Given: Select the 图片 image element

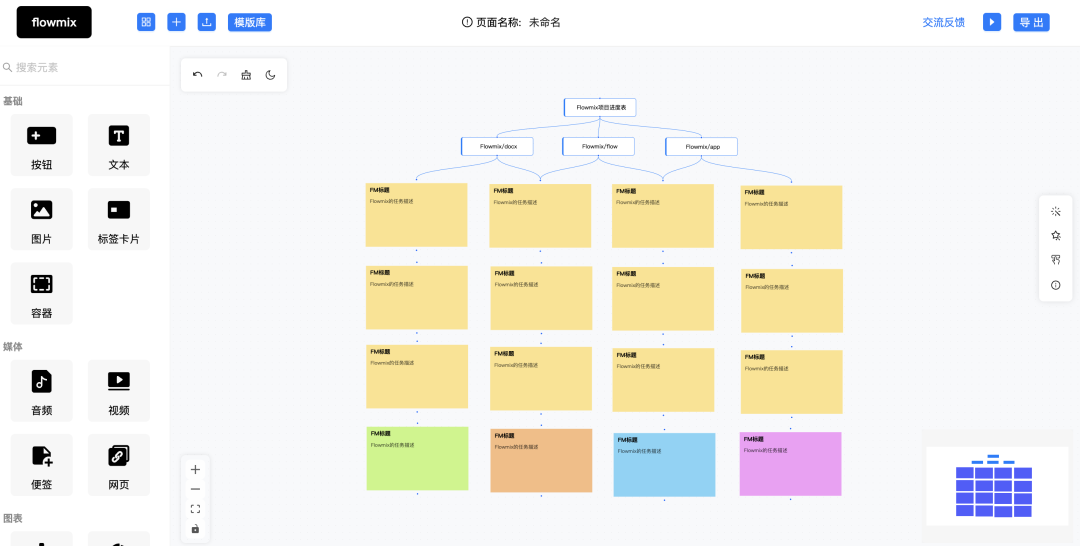Looking at the screenshot, I should point(41,219).
